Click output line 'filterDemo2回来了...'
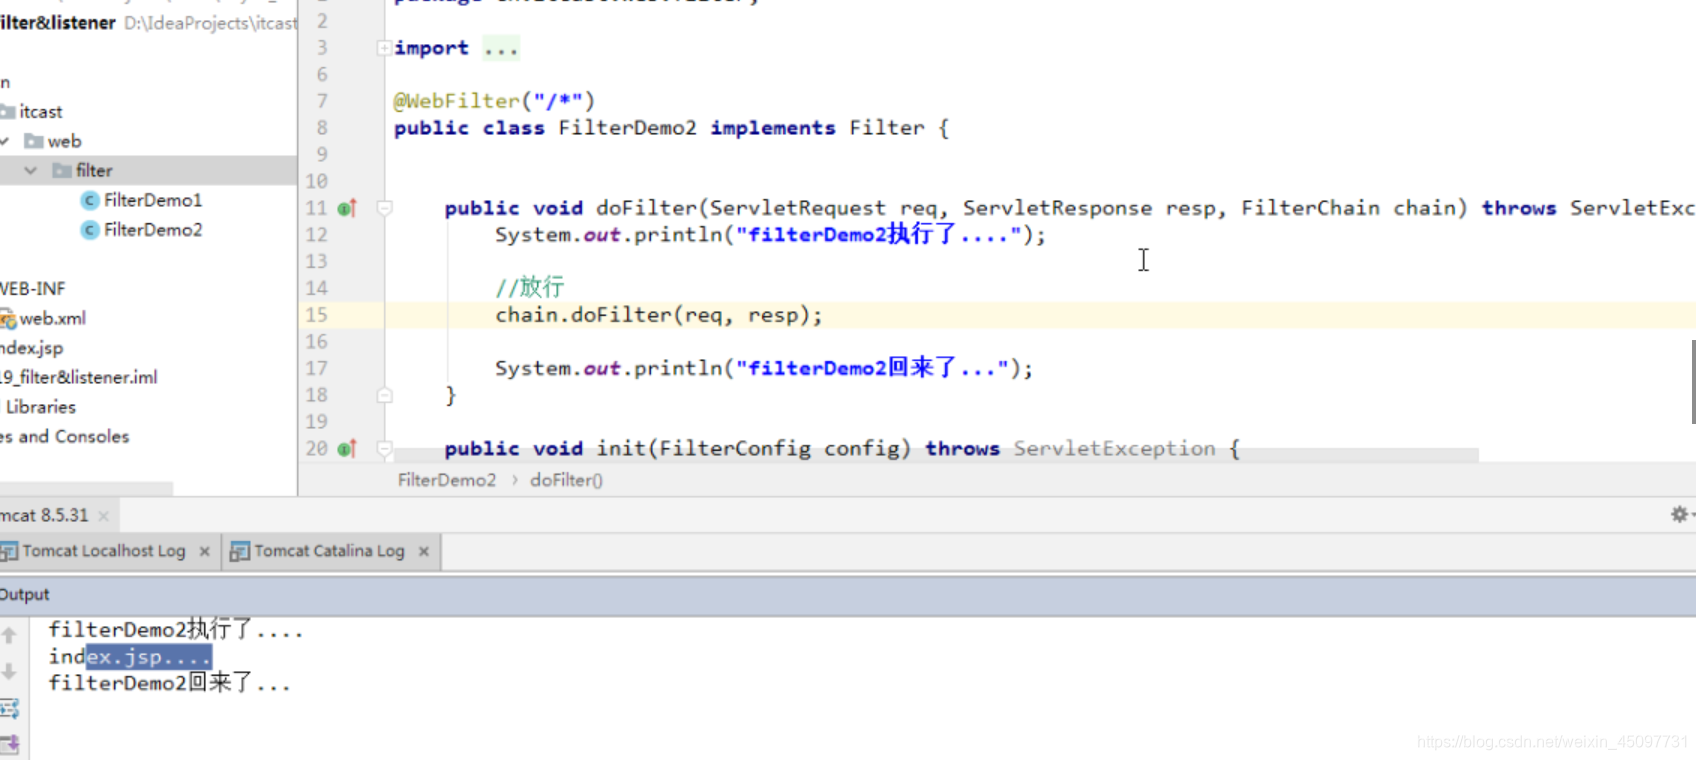Screen dimensions: 1696x760 pyautogui.click(x=169, y=683)
